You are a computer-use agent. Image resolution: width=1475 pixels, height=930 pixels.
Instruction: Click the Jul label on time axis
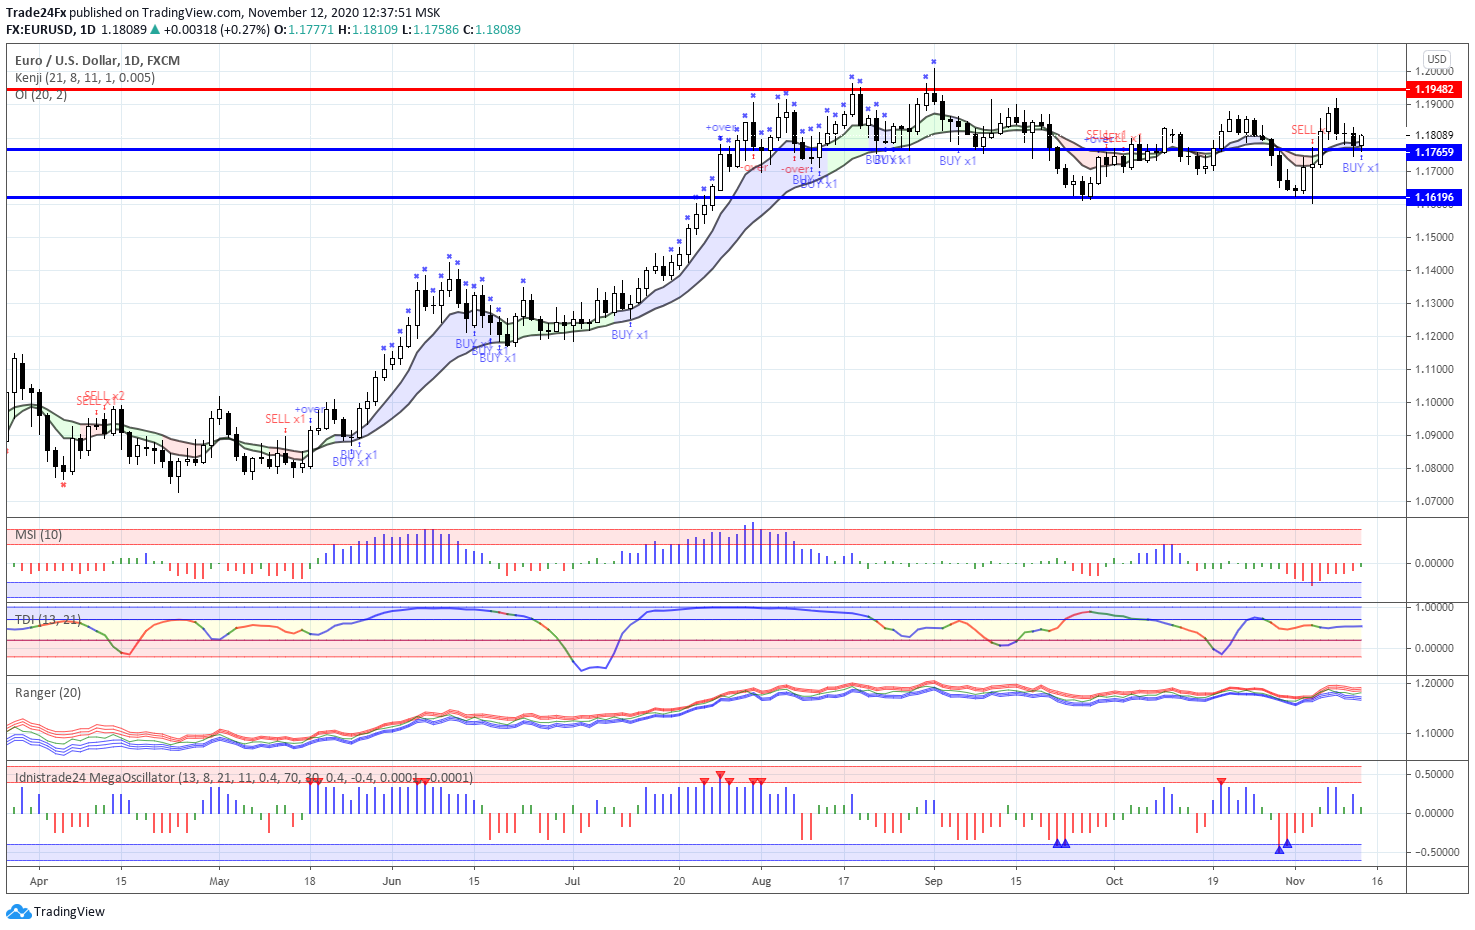(x=573, y=882)
